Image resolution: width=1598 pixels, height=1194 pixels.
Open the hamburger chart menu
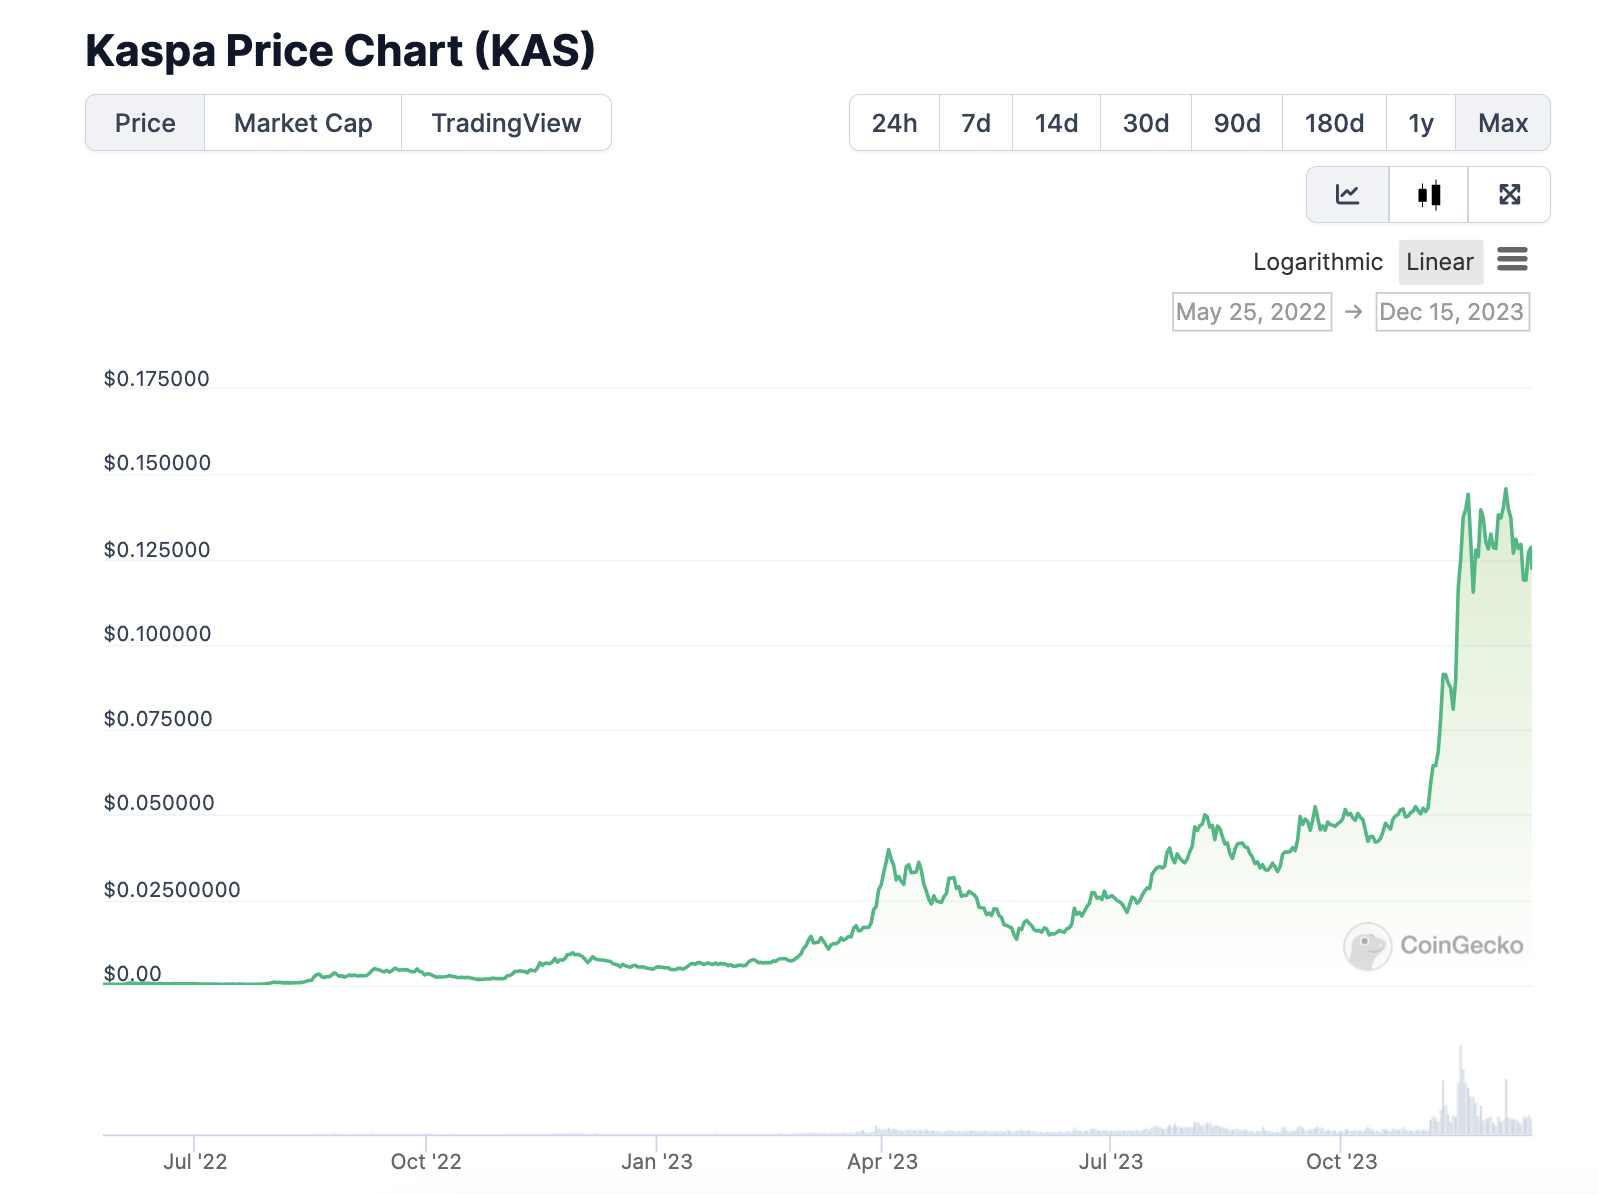(1512, 260)
